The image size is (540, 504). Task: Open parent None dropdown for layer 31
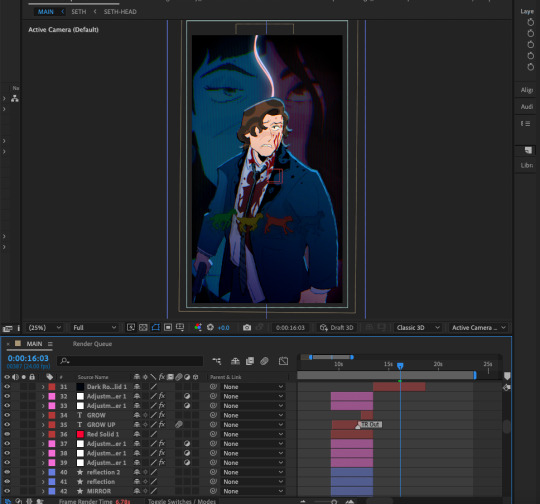253,387
